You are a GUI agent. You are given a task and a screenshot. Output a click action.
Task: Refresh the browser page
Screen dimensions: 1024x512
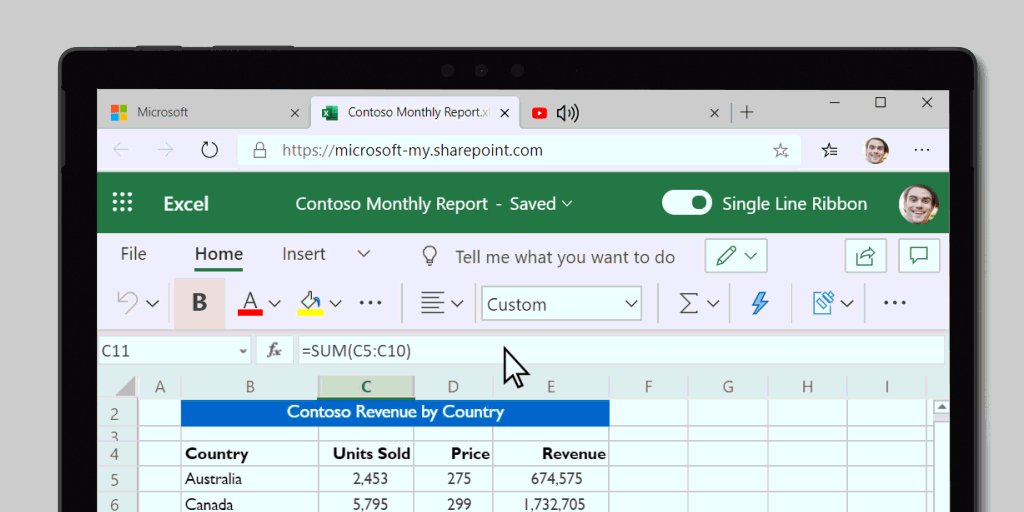point(209,150)
